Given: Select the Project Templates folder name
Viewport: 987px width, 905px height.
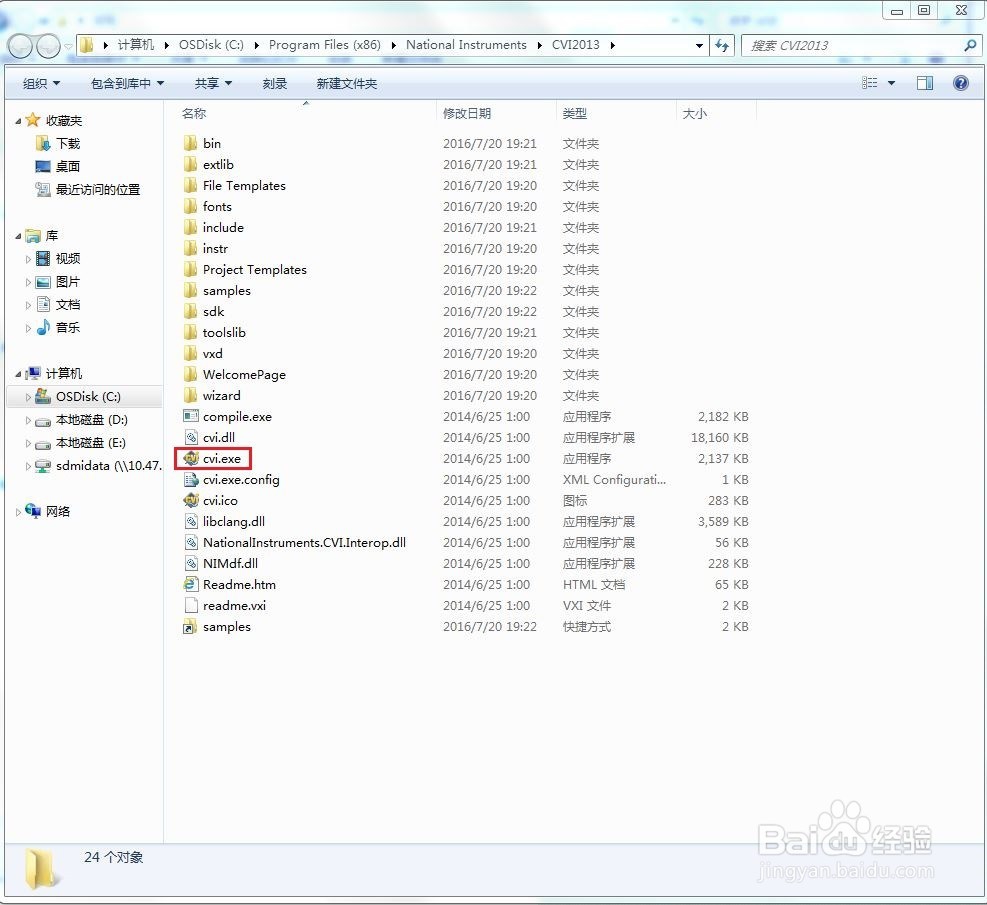Looking at the screenshot, I should [x=254, y=270].
